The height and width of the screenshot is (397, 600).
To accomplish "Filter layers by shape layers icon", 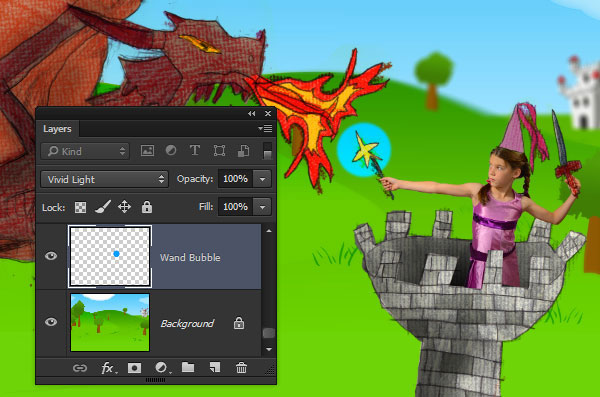I will click(x=219, y=150).
